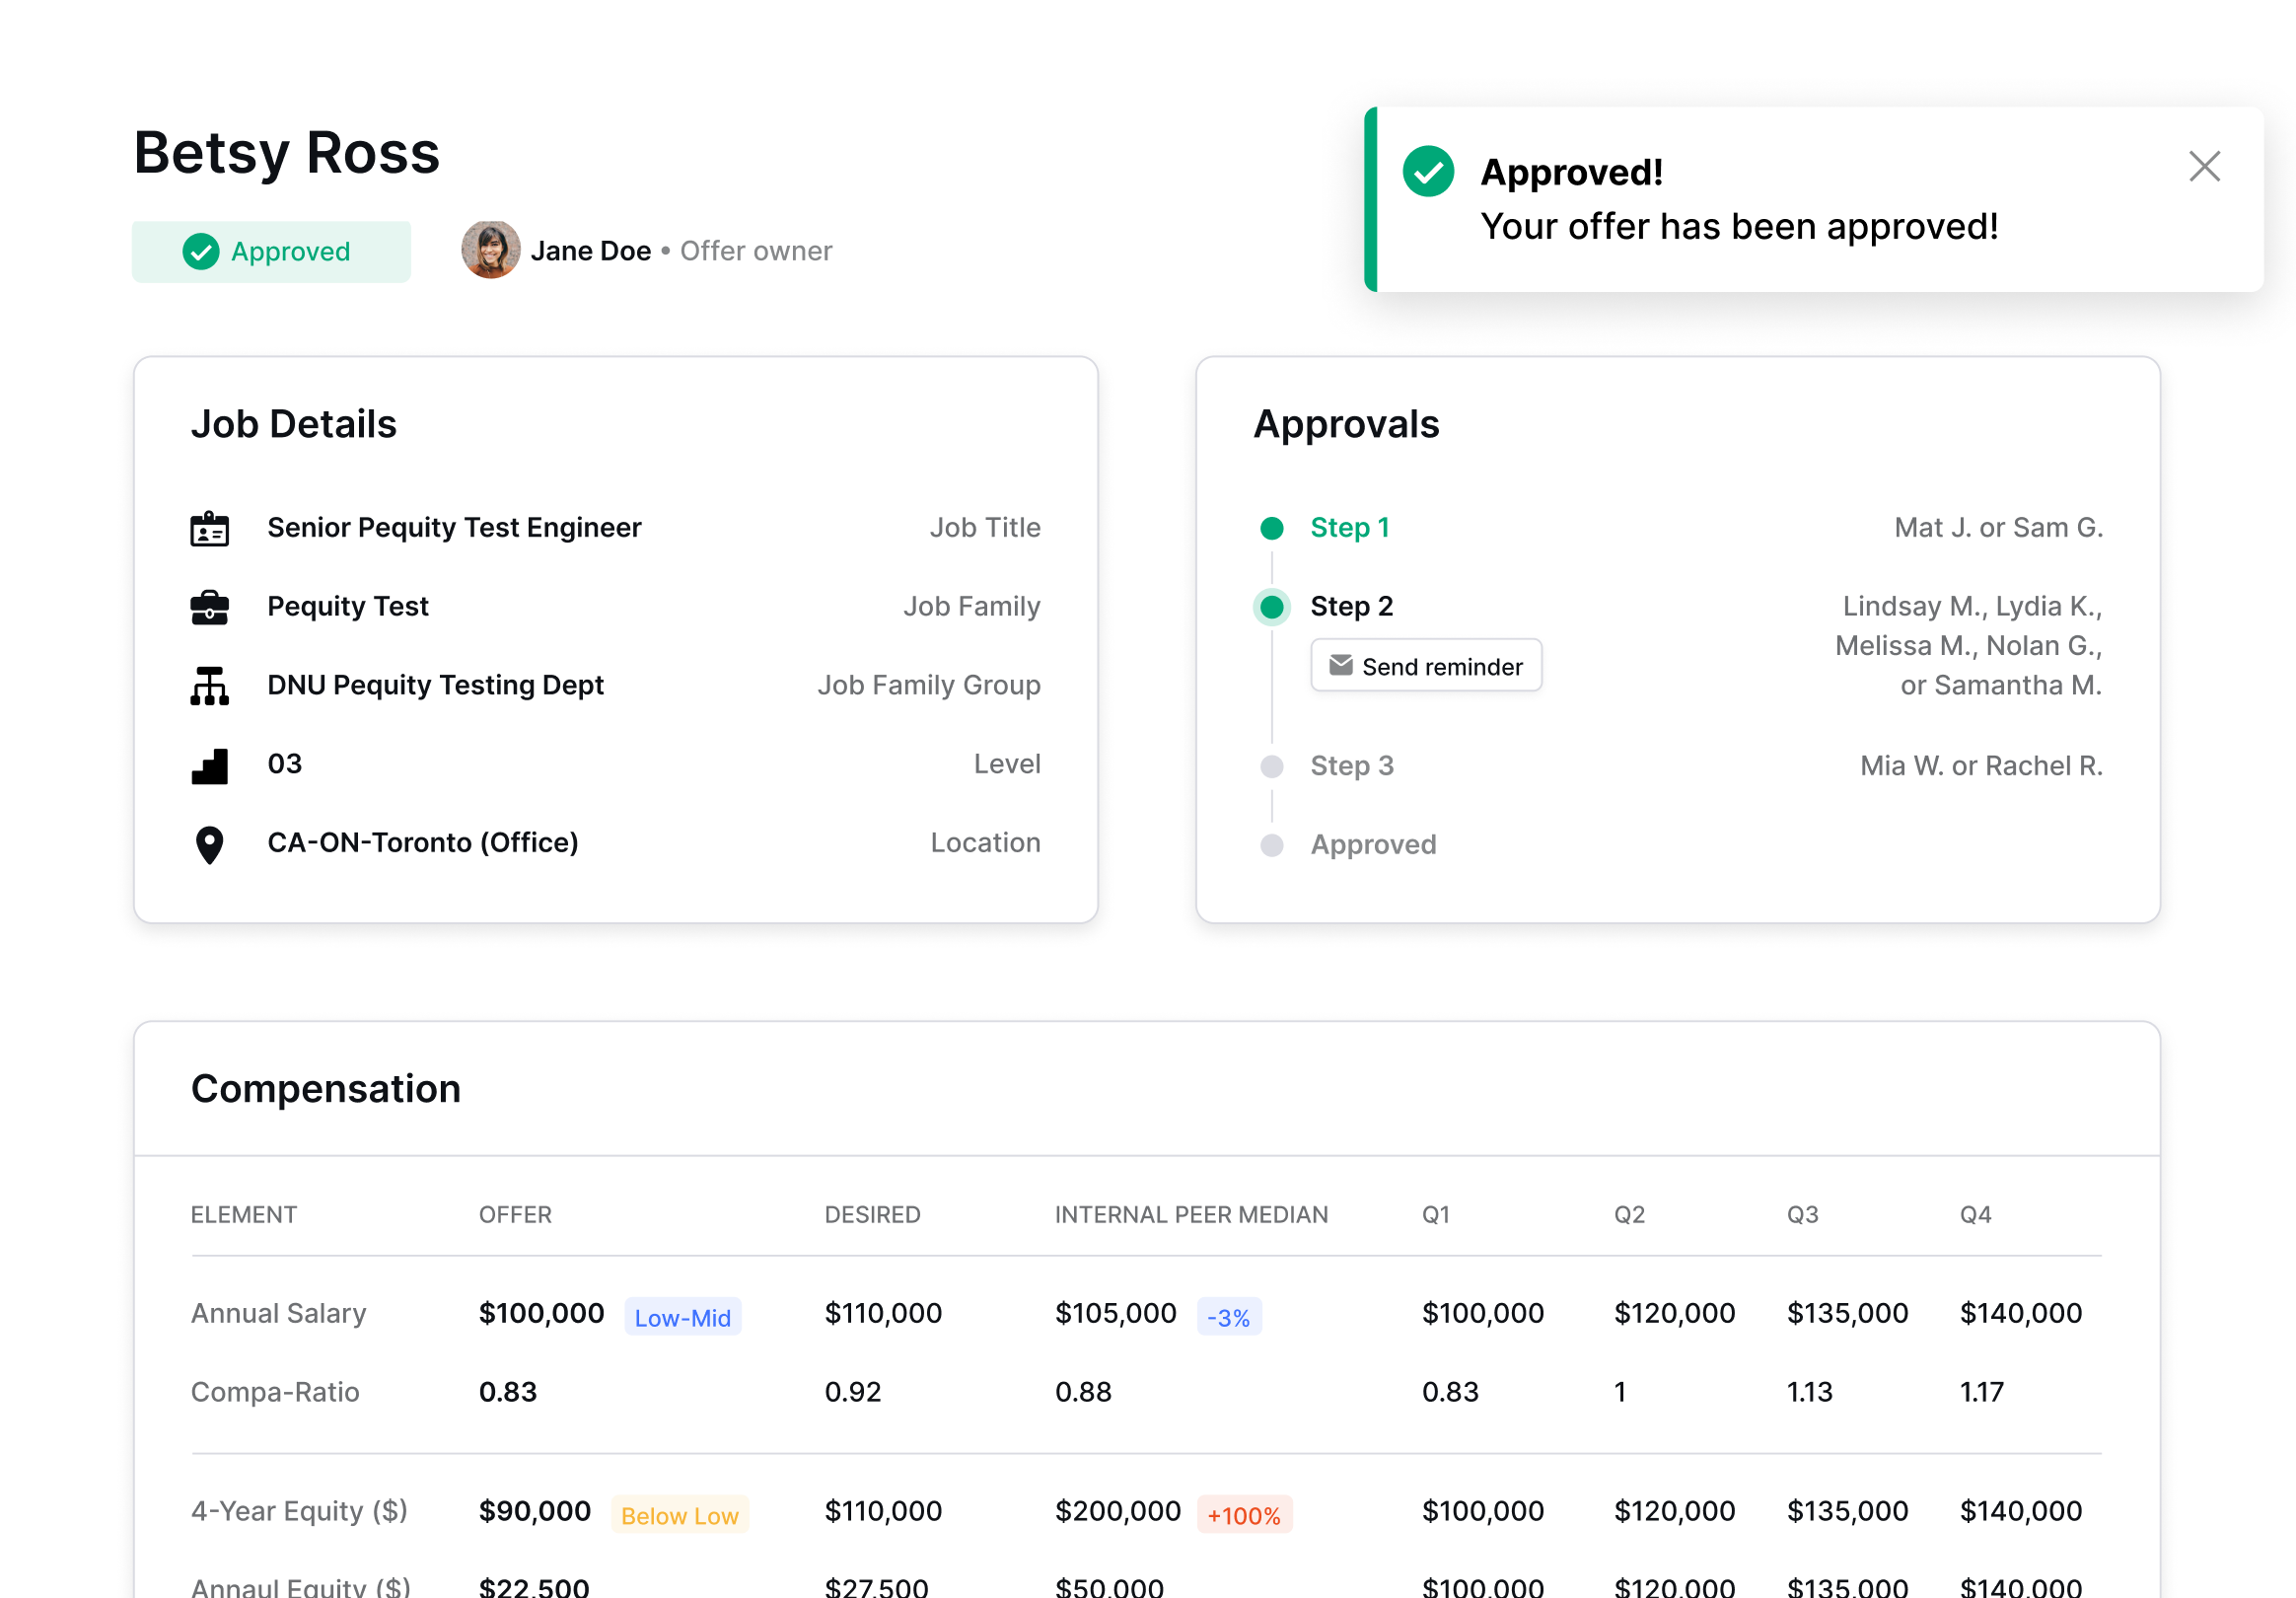Screen dimensions: 2296x1598
Task: Click the job title ID badge icon
Action: [210, 528]
